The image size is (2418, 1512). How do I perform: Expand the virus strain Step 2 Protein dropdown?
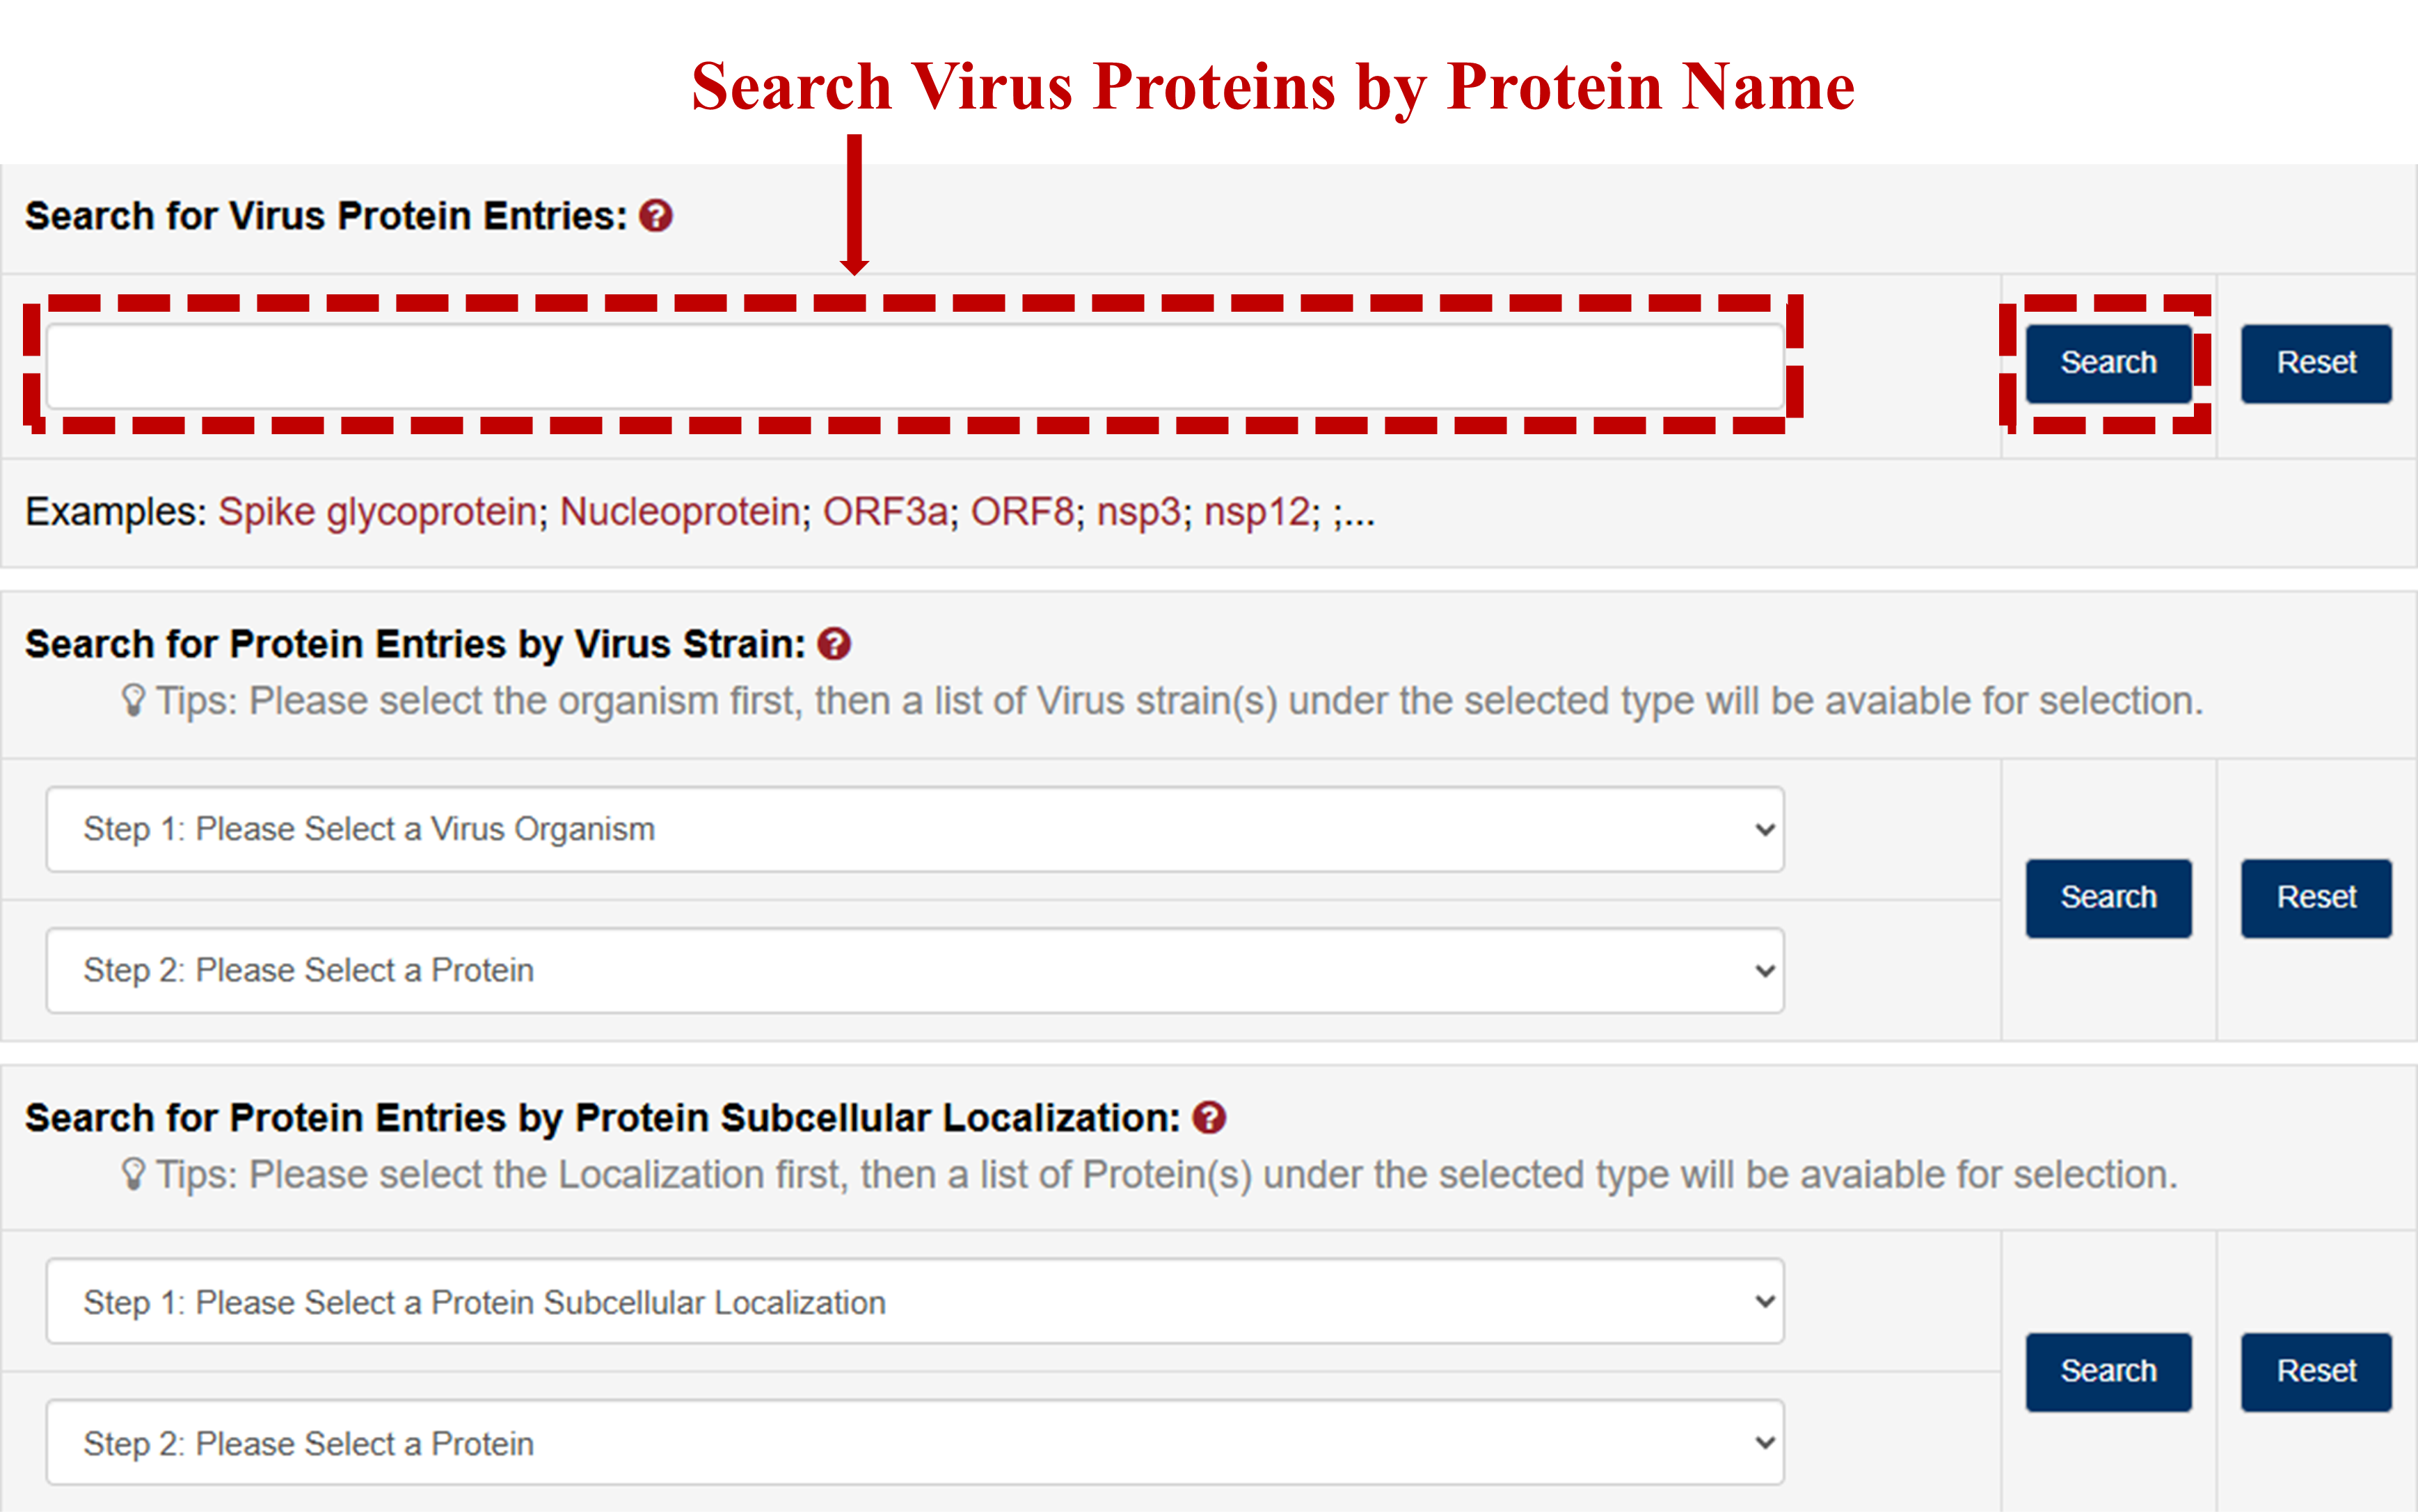(x=914, y=970)
